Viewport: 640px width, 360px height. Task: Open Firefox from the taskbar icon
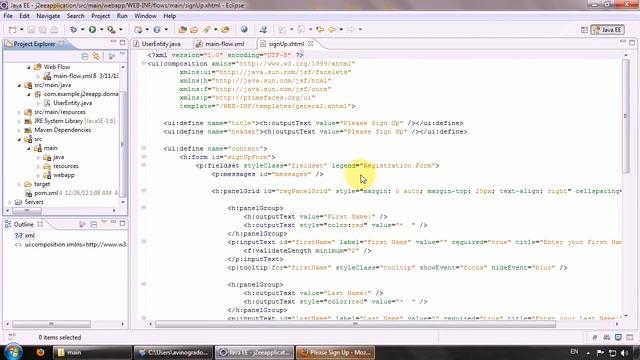point(40,352)
